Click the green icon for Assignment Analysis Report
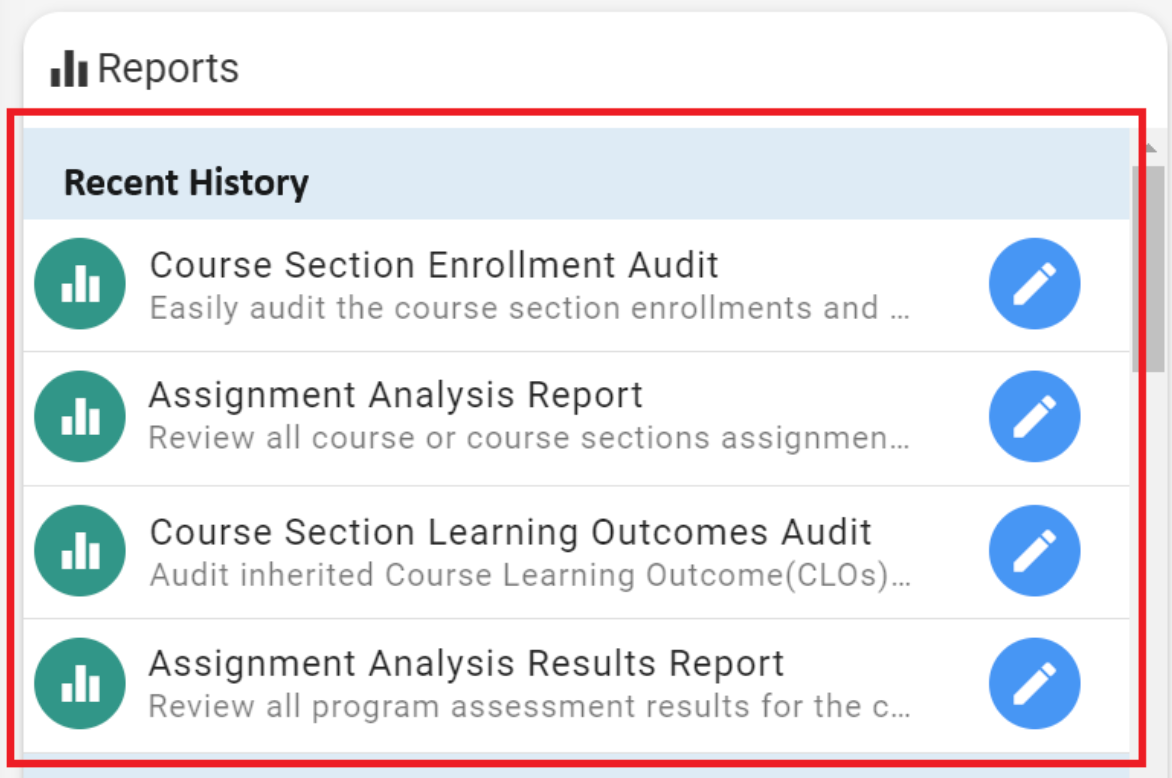This screenshot has width=1172, height=778. [x=80, y=416]
